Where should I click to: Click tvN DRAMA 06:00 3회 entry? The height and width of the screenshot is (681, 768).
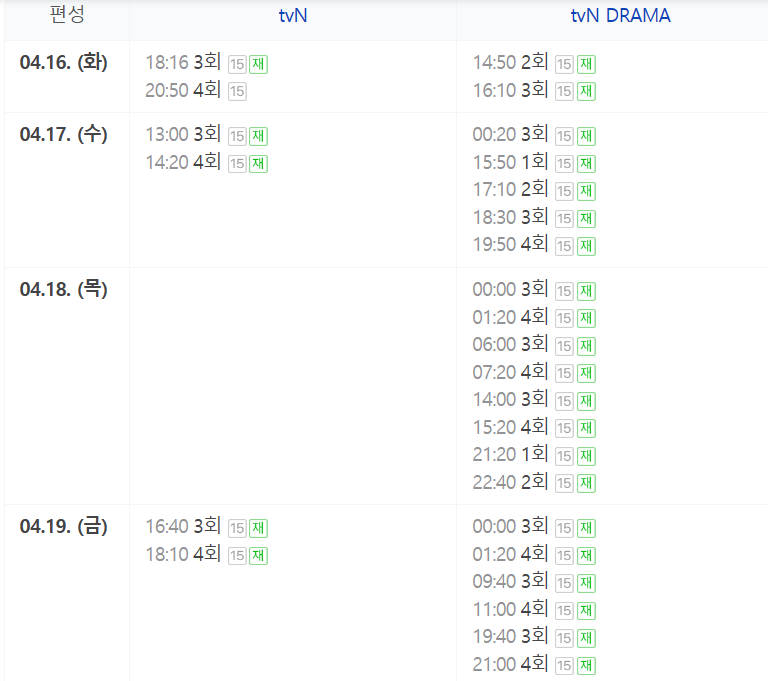point(510,344)
